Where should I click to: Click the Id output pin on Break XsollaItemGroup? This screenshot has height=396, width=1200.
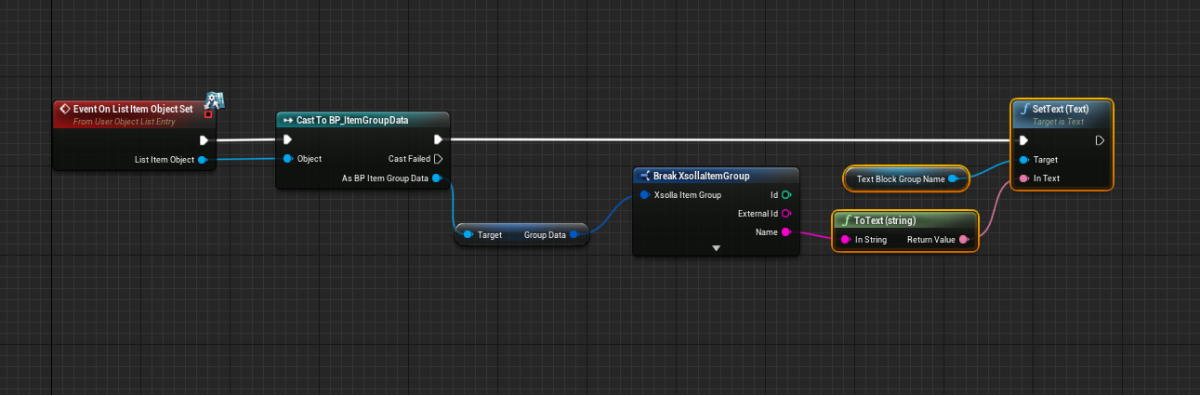point(786,195)
